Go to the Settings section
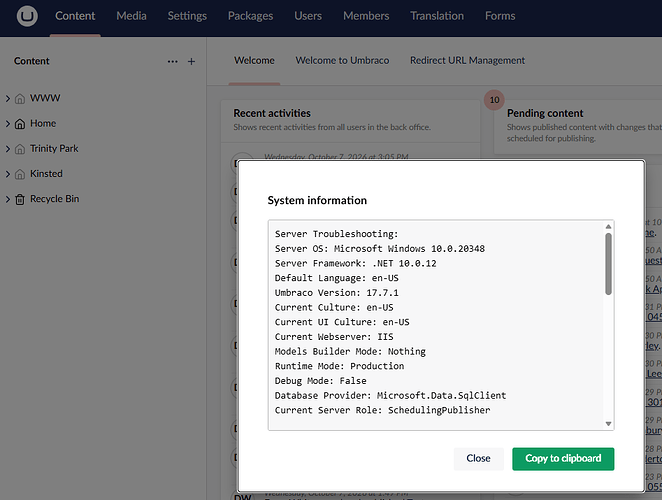The image size is (662, 500). (x=187, y=16)
